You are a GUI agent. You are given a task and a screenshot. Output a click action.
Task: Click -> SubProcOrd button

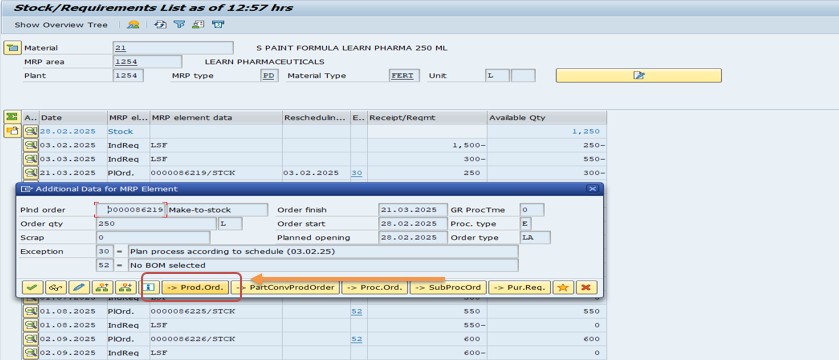pyautogui.click(x=448, y=287)
